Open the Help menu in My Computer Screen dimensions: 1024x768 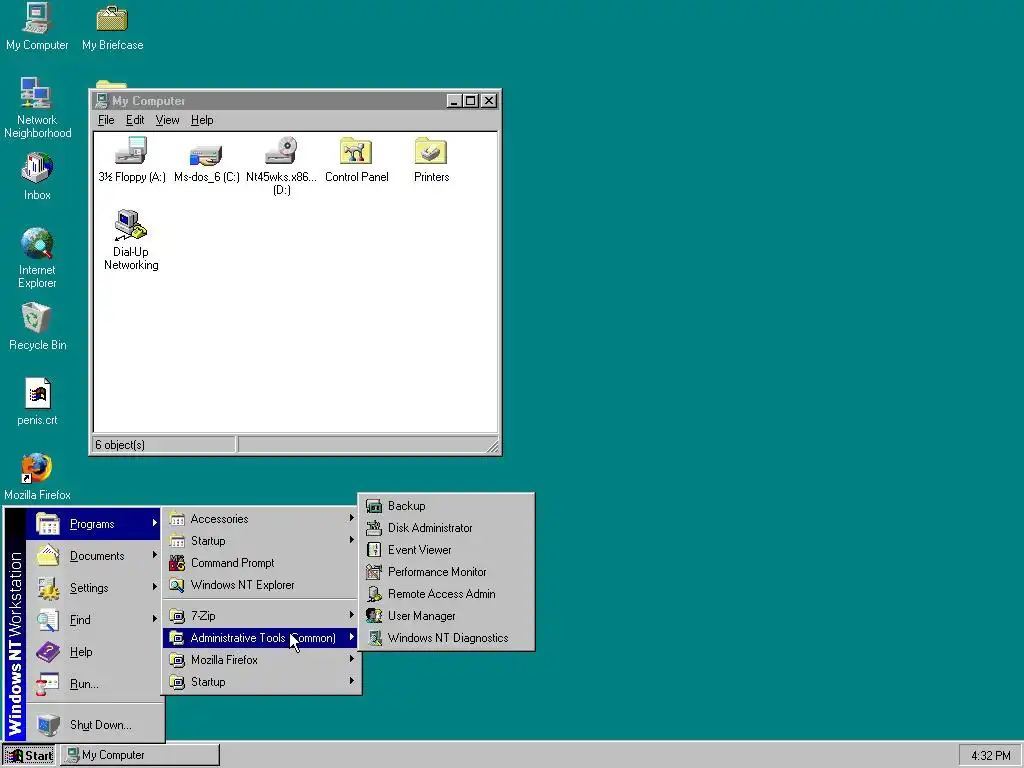(202, 120)
